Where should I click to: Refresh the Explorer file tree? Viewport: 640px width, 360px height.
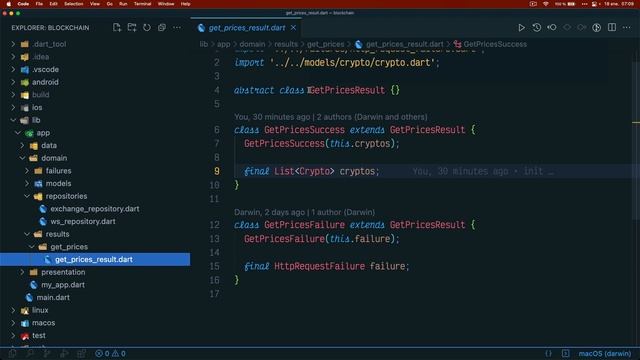[147, 27]
